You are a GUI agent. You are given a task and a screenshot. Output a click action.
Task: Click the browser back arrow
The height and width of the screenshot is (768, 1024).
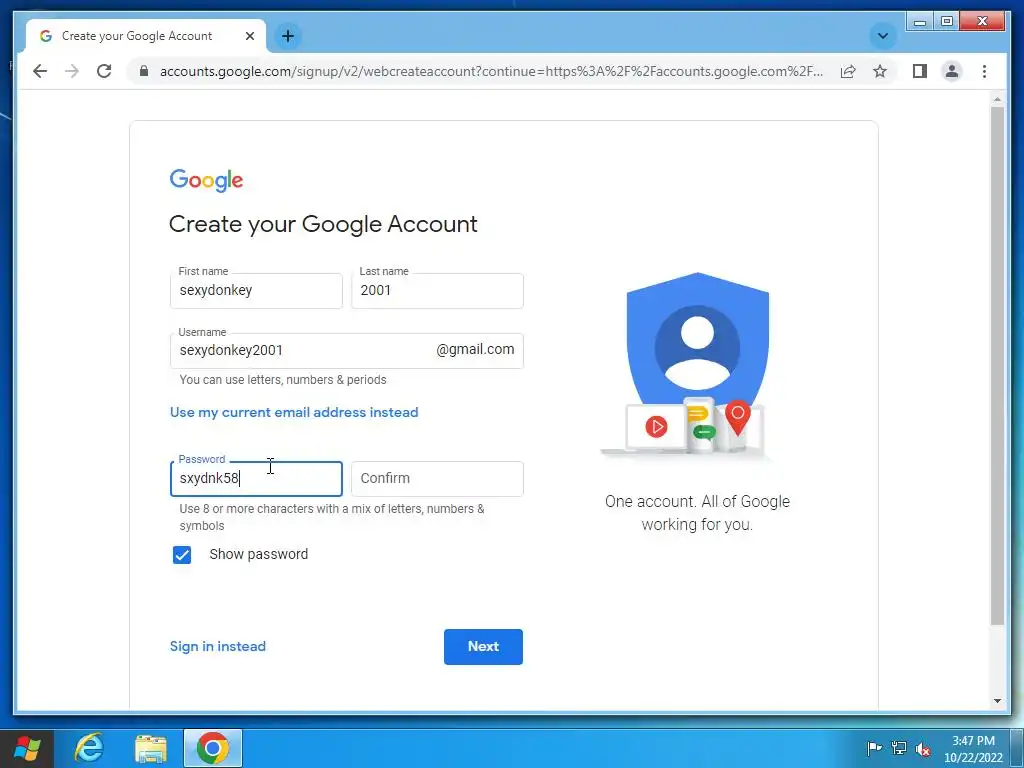click(40, 71)
